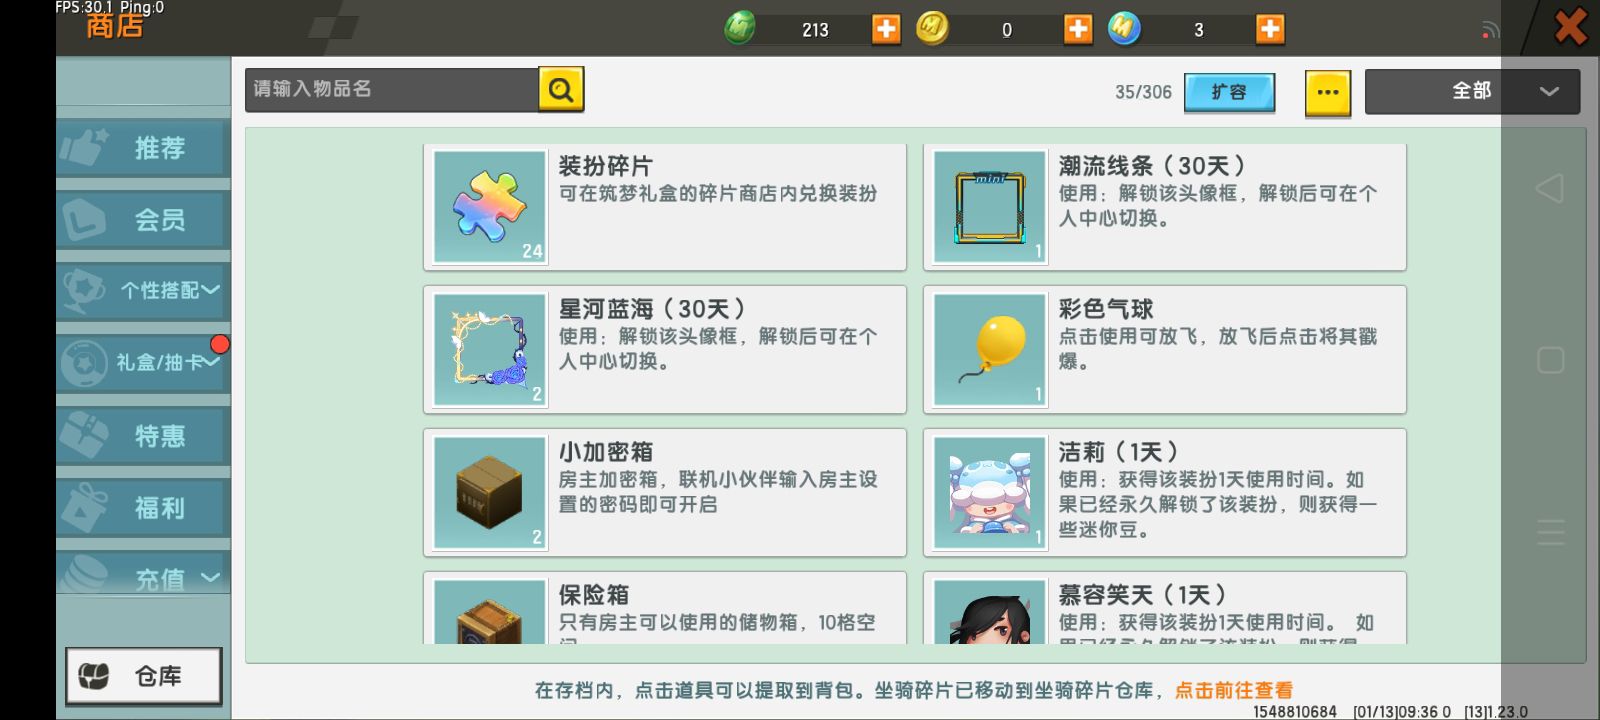Open the 推荐 sidebar tab
This screenshot has width=1600, height=720.
pos(143,148)
